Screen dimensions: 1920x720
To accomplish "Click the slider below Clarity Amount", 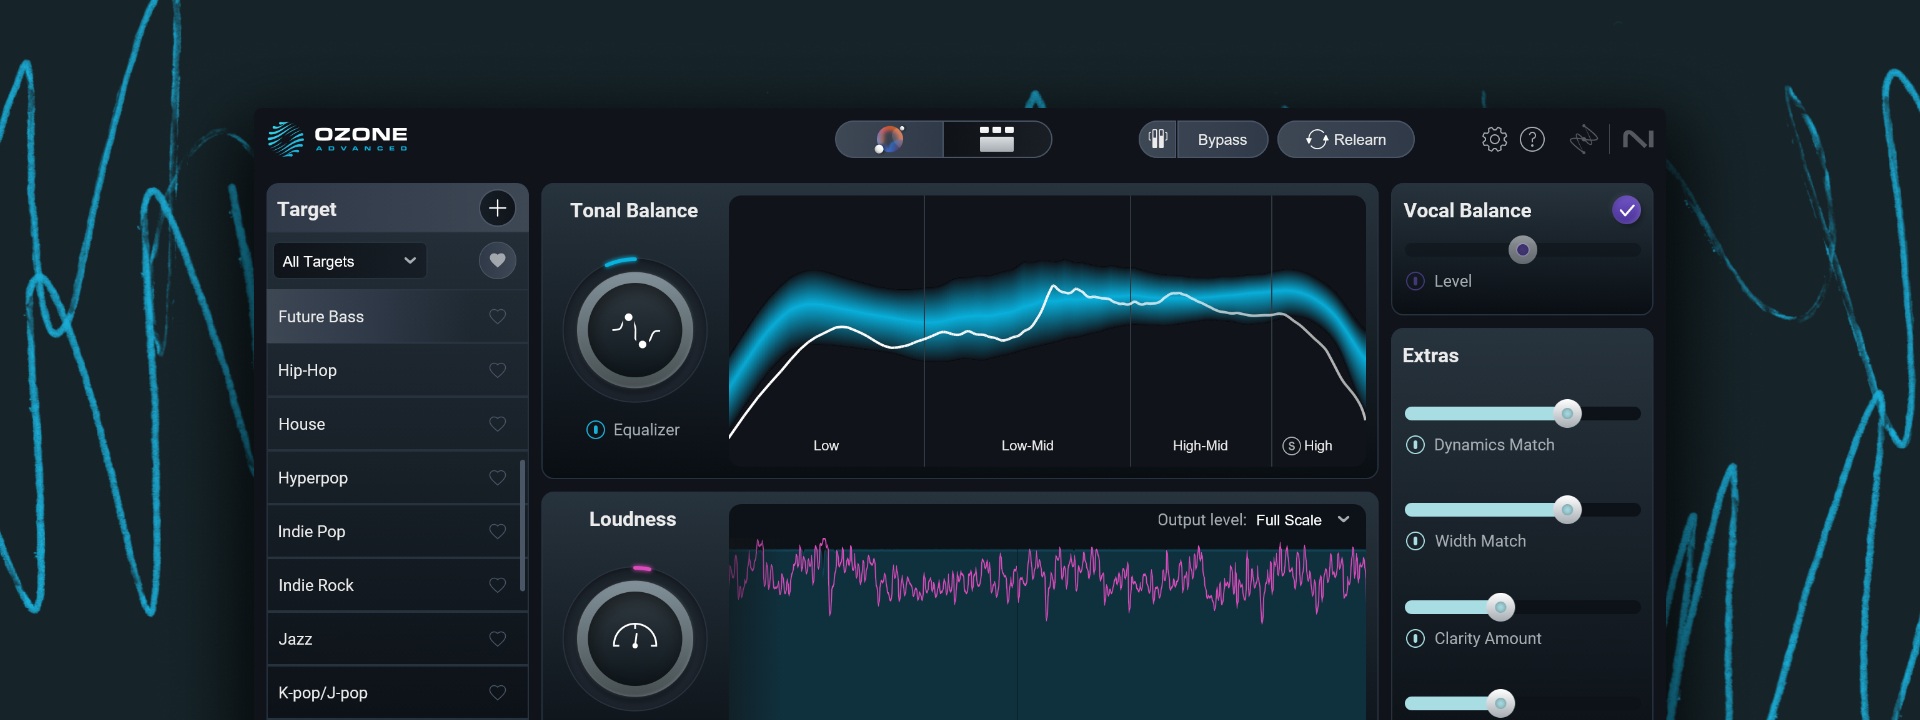I will coord(1522,703).
